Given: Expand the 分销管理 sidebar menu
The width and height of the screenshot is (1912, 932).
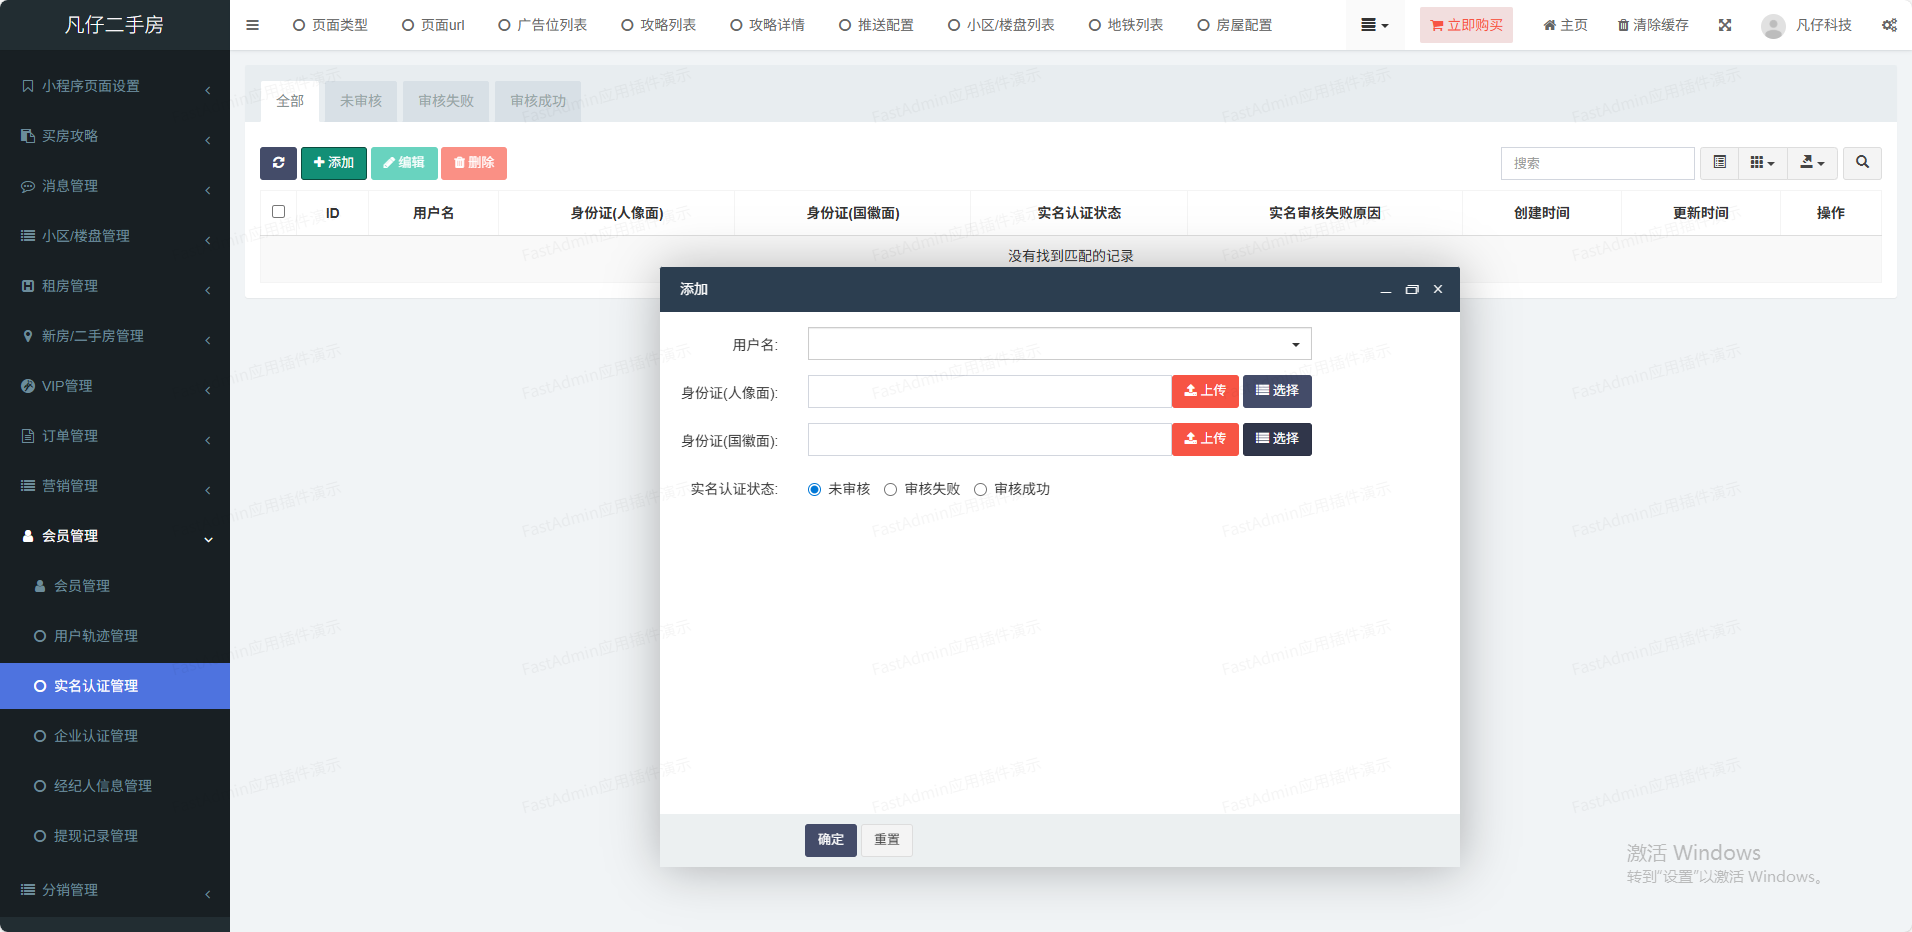Looking at the screenshot, I should [x=115, y=890].
